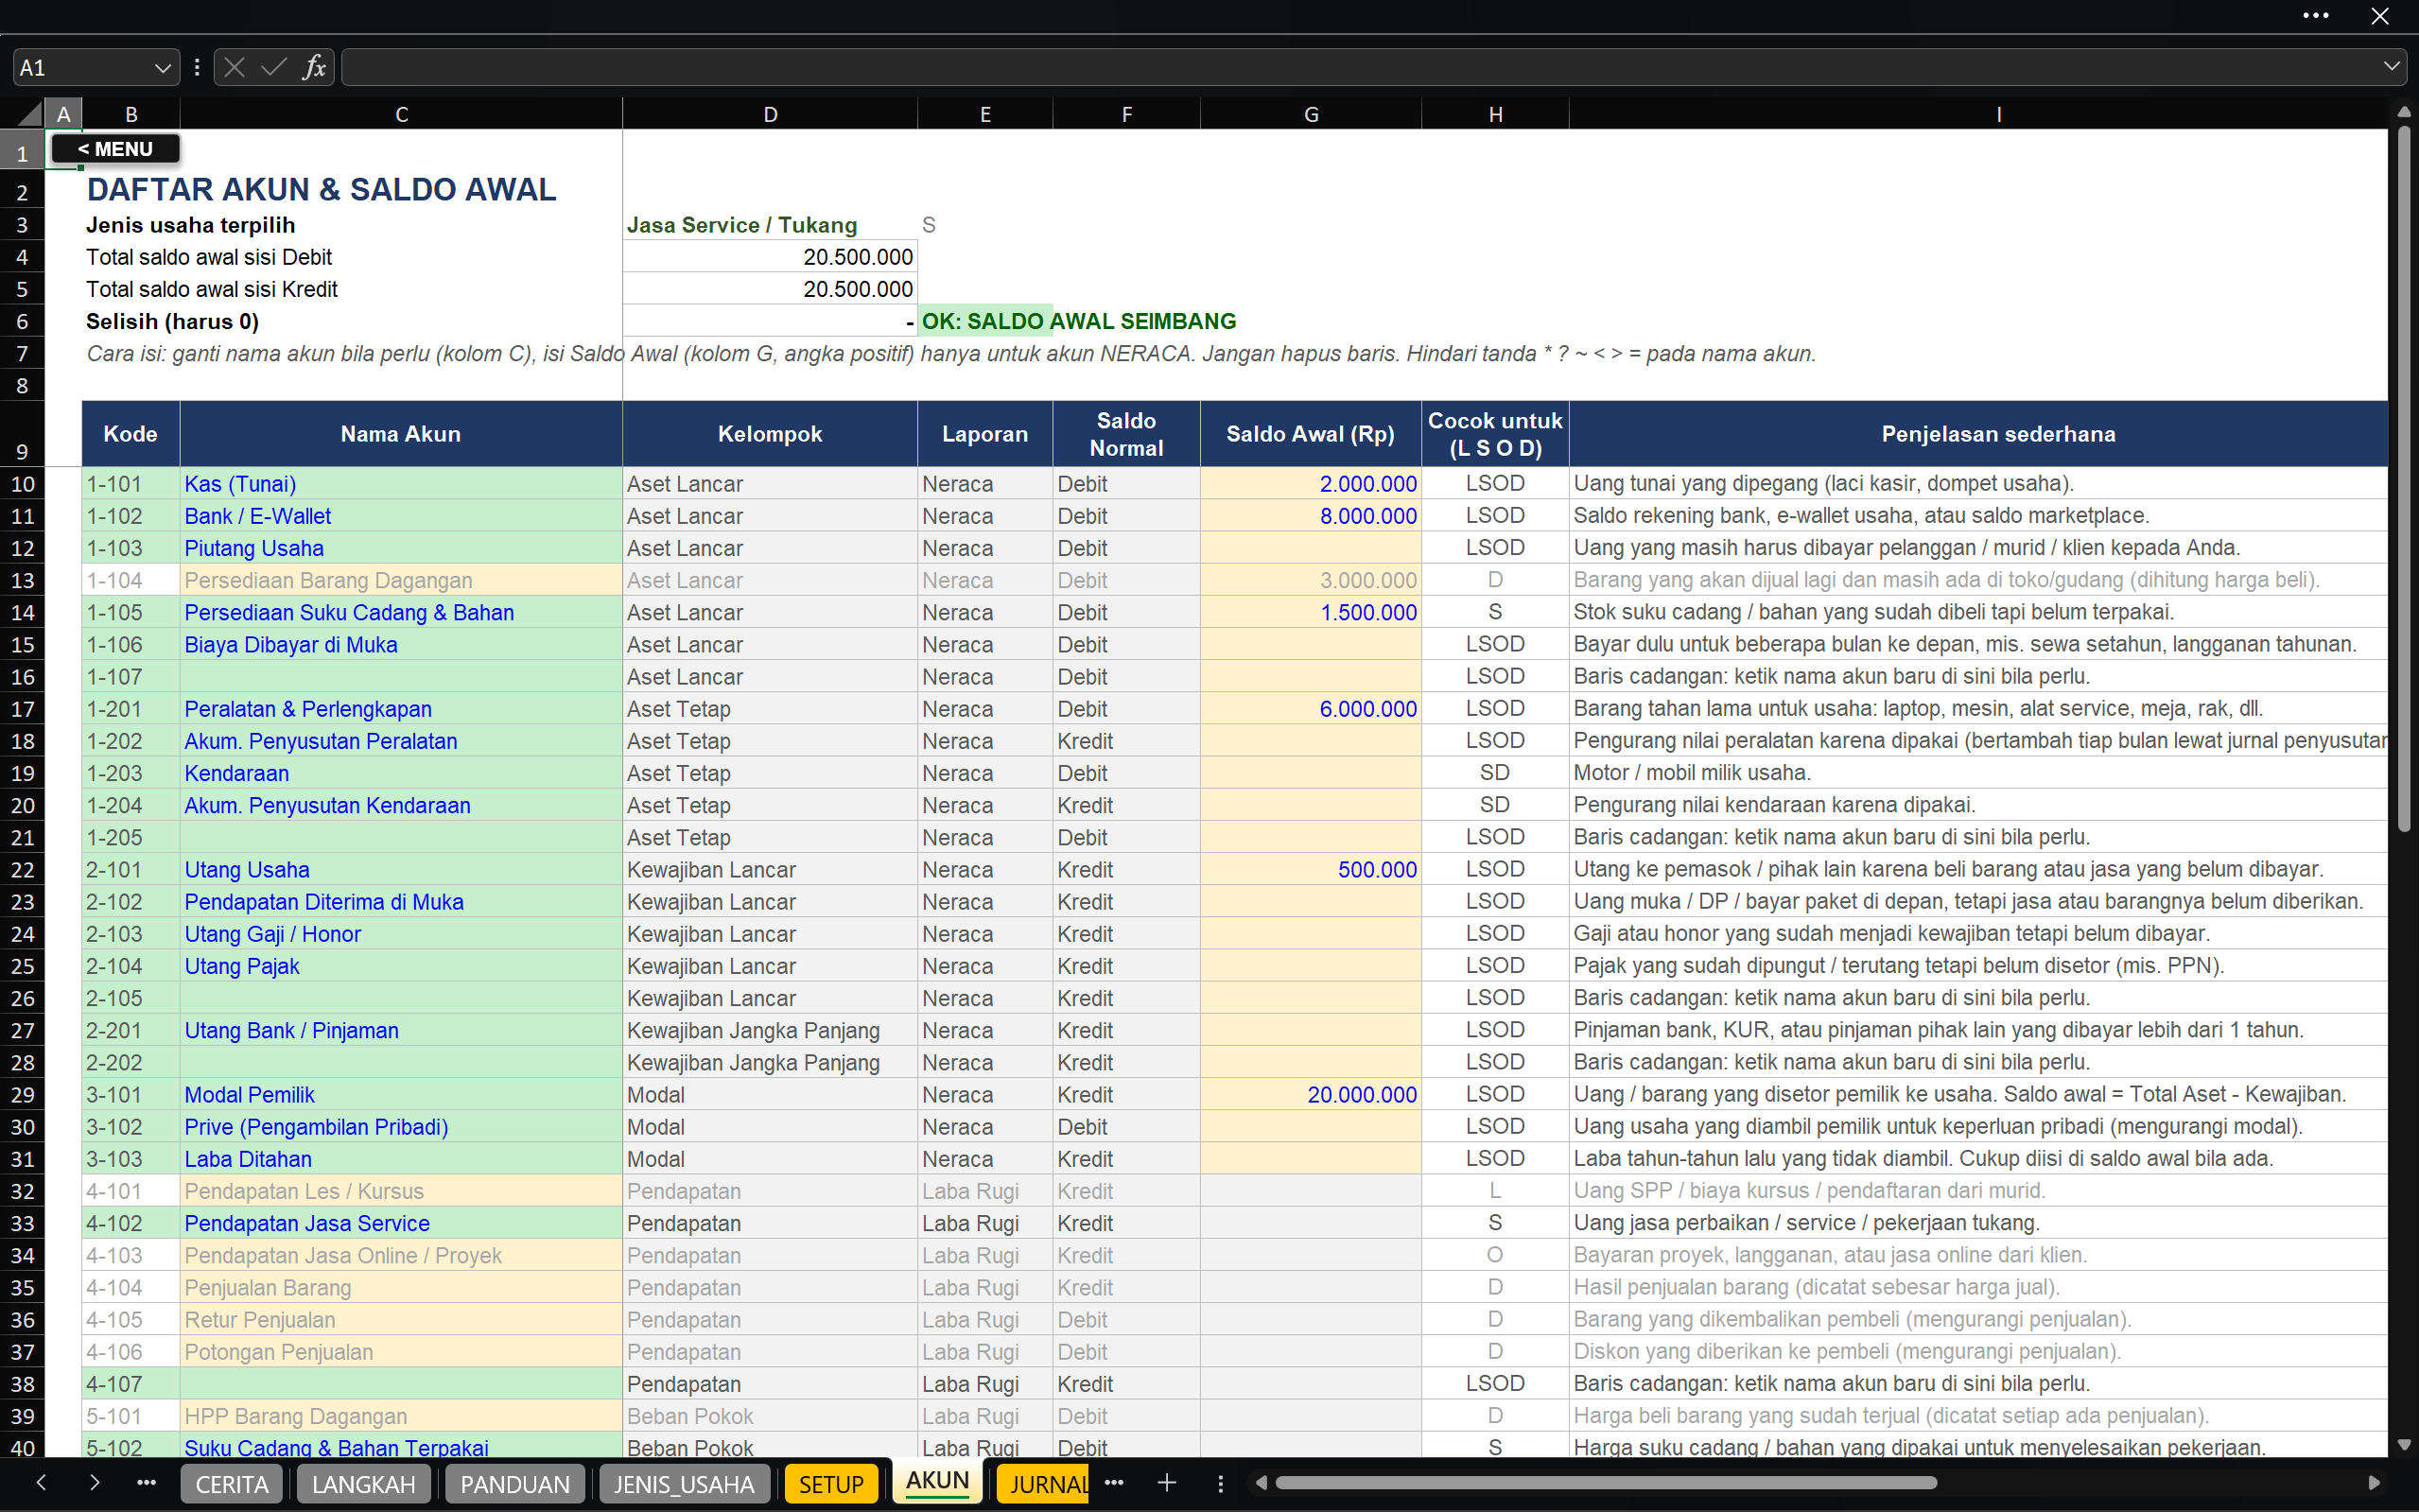Image resolution: width=2419 pixels, height=1512 pixels.
Task: Open the PANDUAN sheet tab
Action: (x=515, y=1483)
